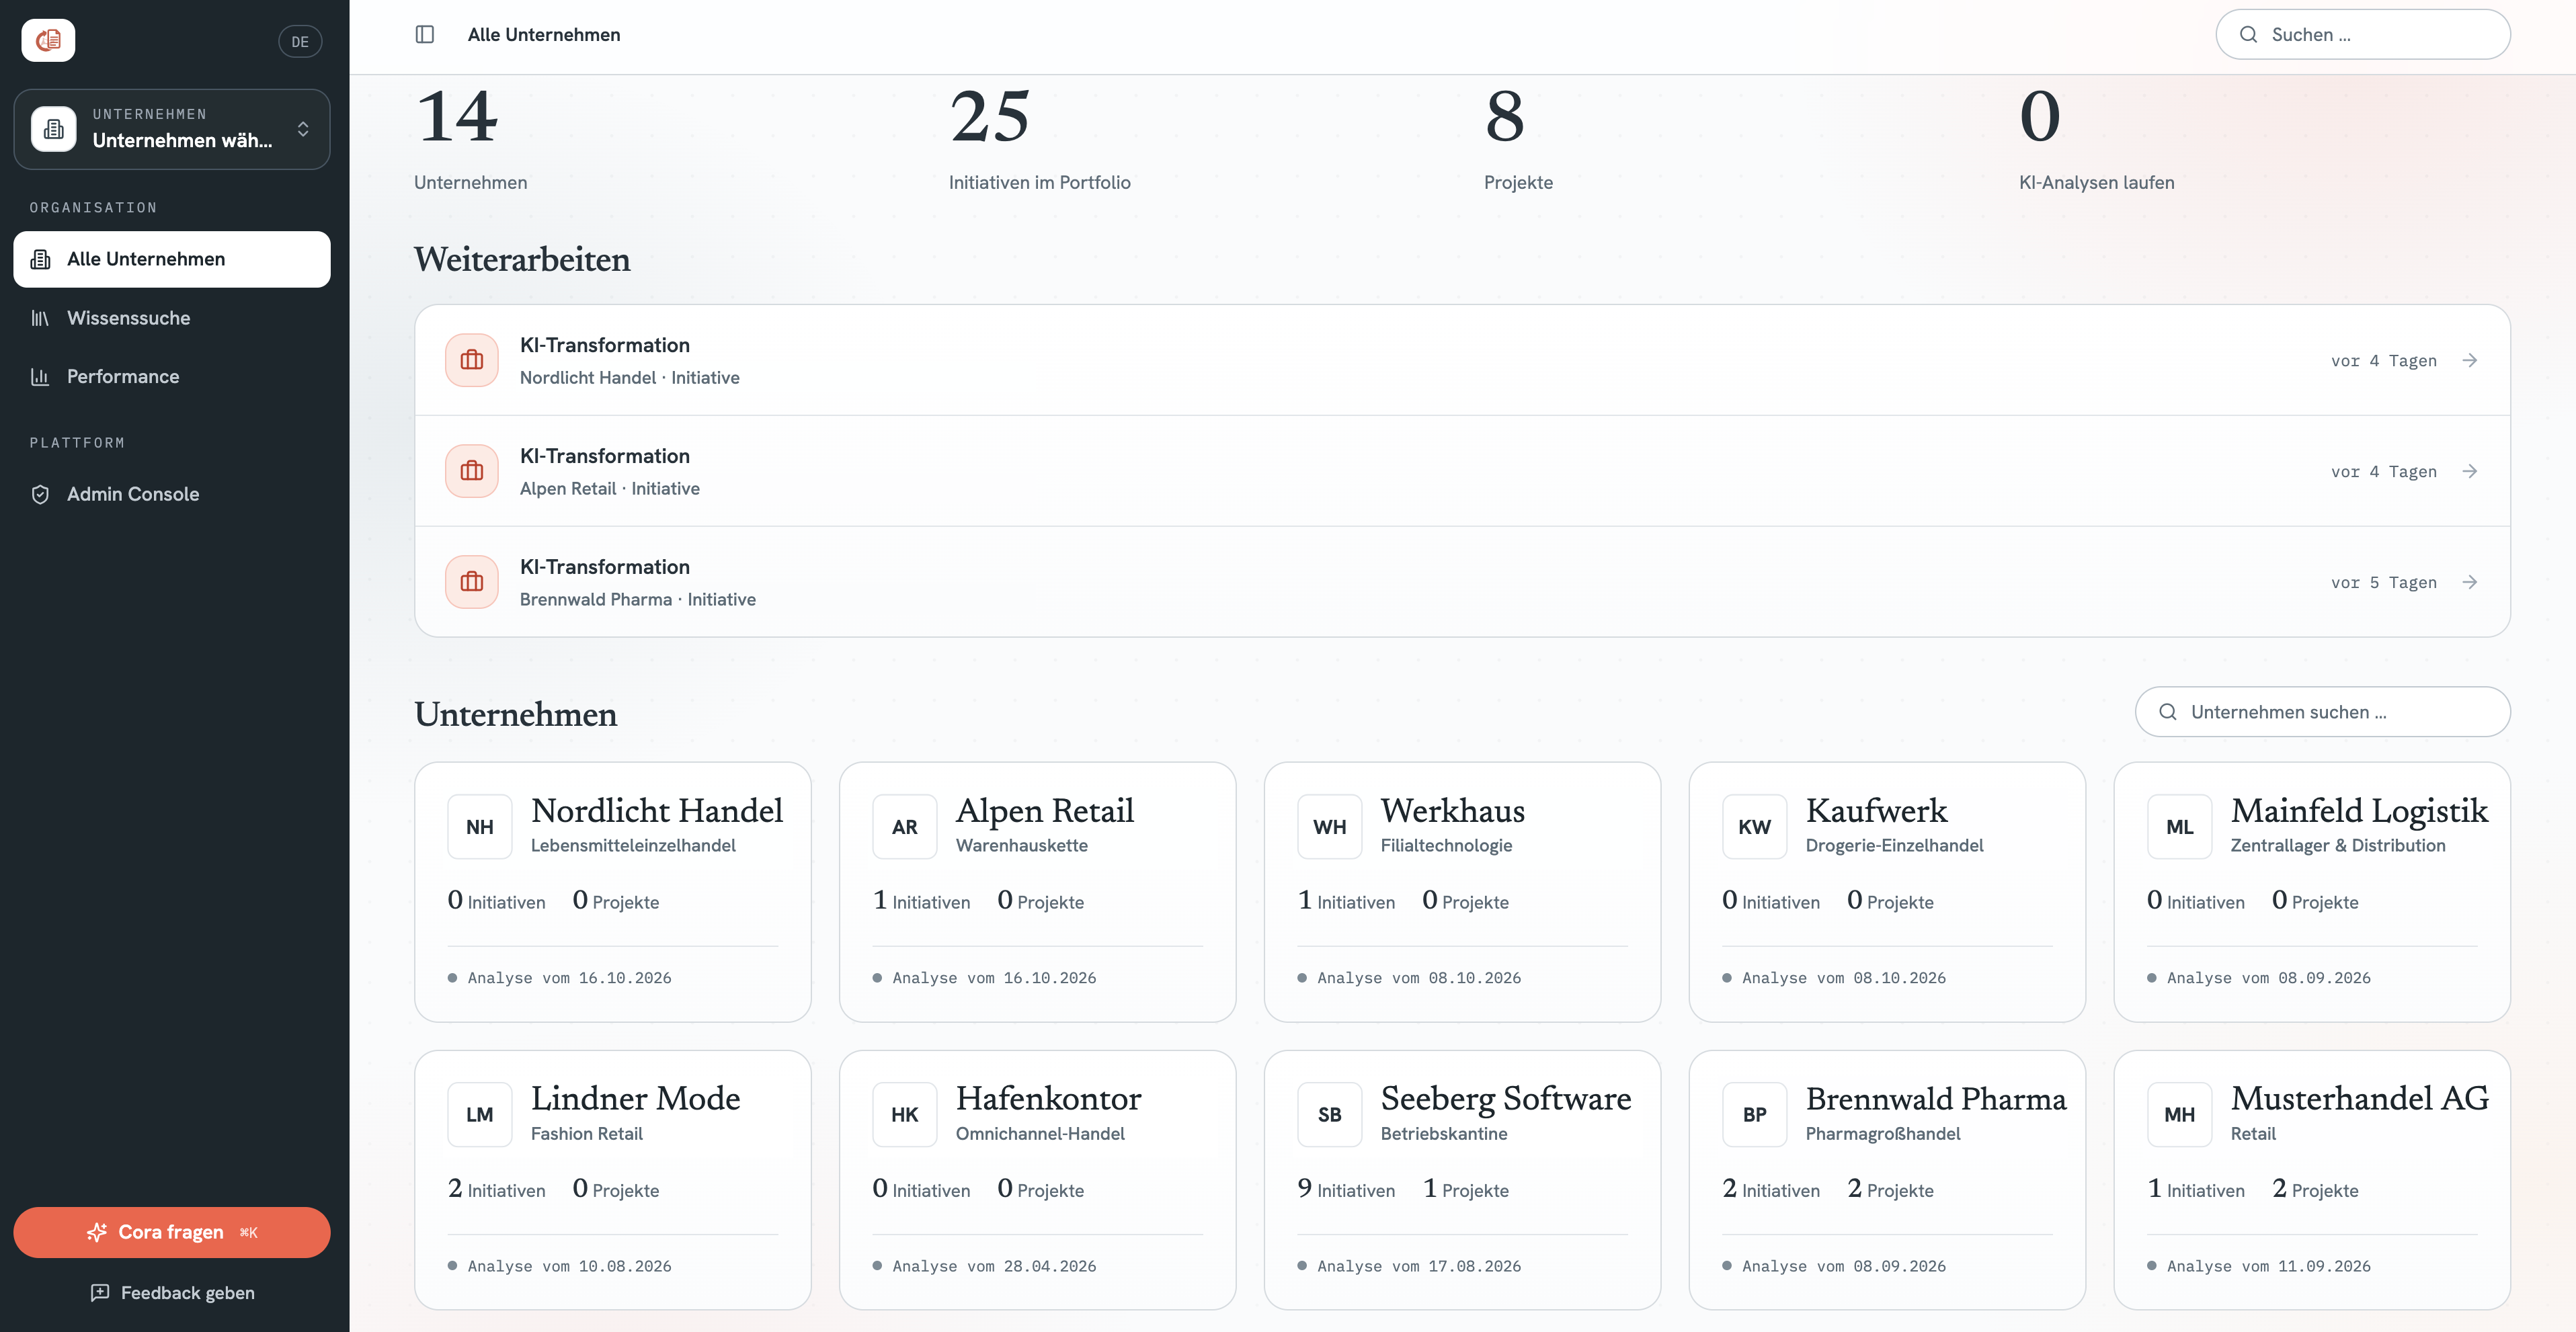Click 'Analyse vom 28.04.2026' on Hafenkontor card

pyautogui.click(x=994, y=1266)
